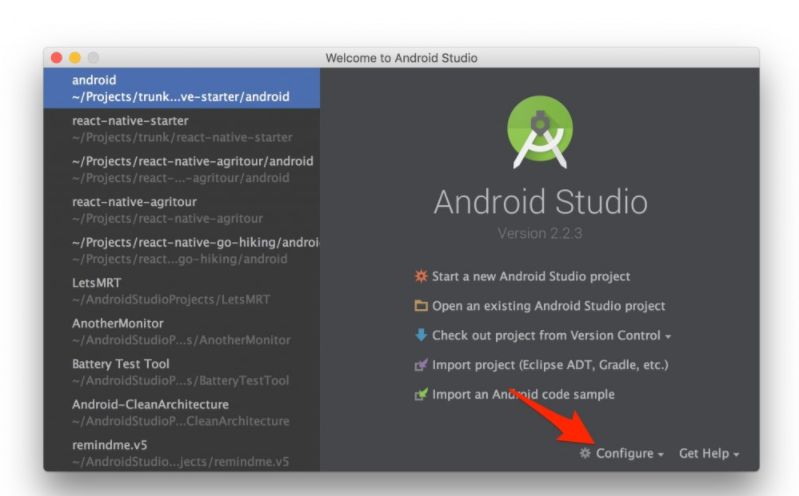Select Import project (Eclipse ADT, Gradle, etc.)
Screen dimensions: 799x496
[550, 365]
